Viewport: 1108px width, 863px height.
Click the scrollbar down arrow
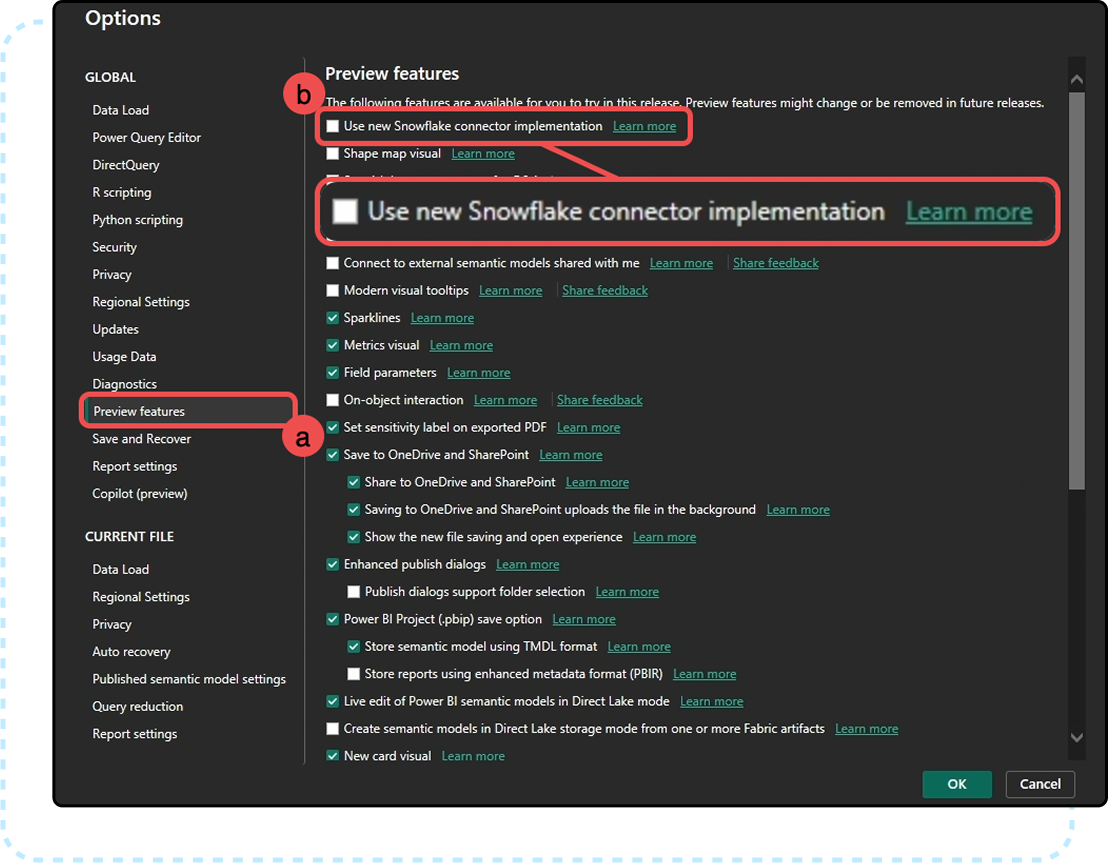click(1076, 738)
